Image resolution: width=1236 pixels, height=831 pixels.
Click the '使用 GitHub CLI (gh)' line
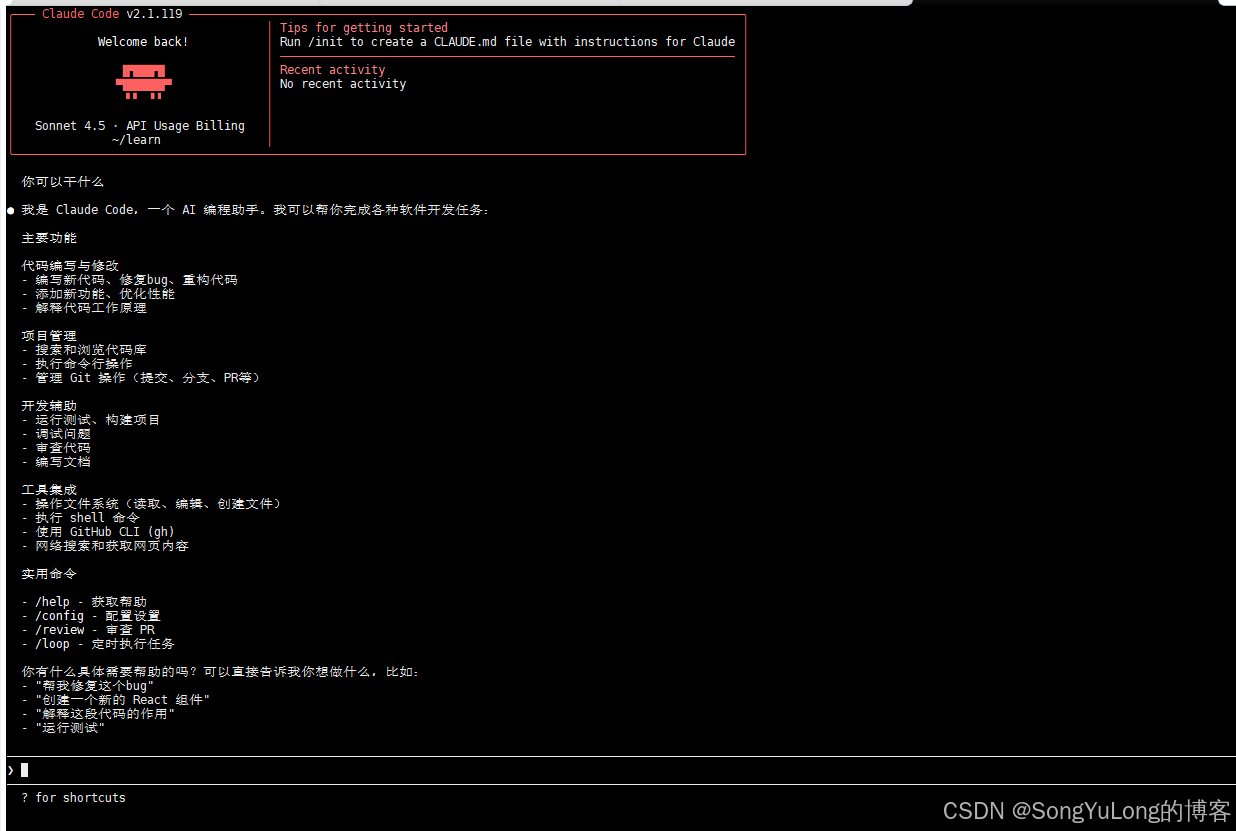tap(98, 532)
